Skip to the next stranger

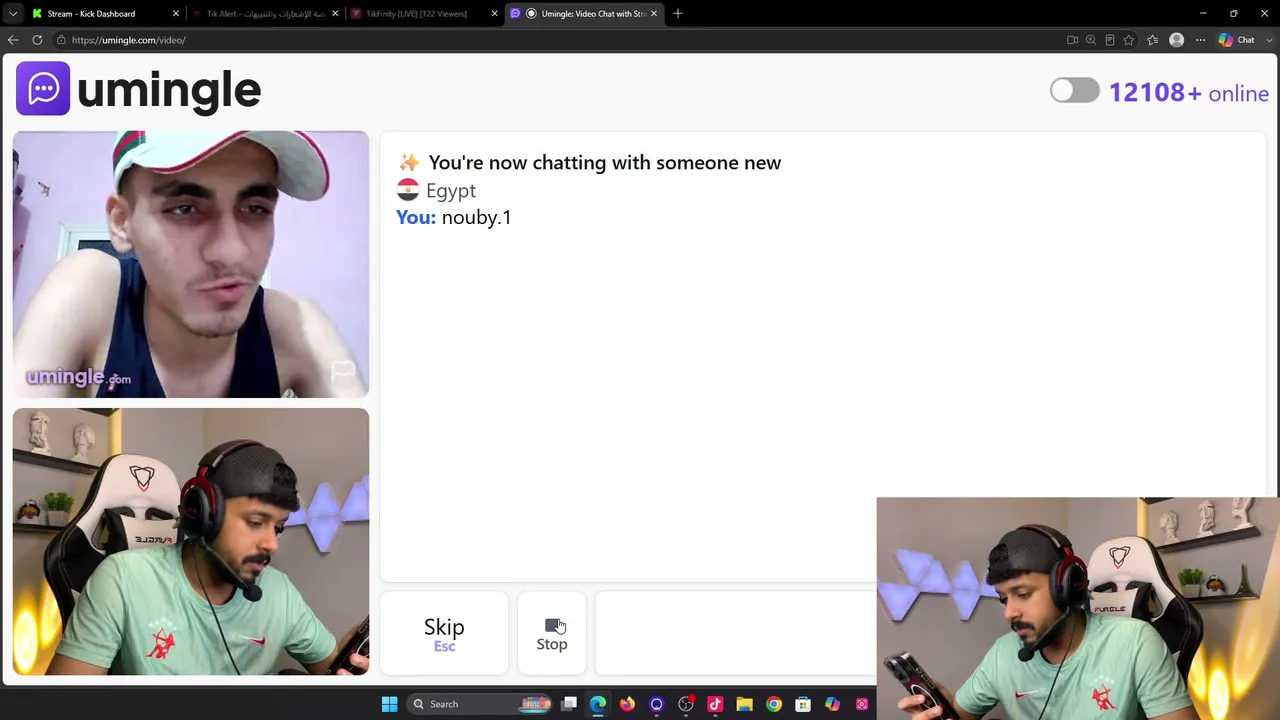444,634
